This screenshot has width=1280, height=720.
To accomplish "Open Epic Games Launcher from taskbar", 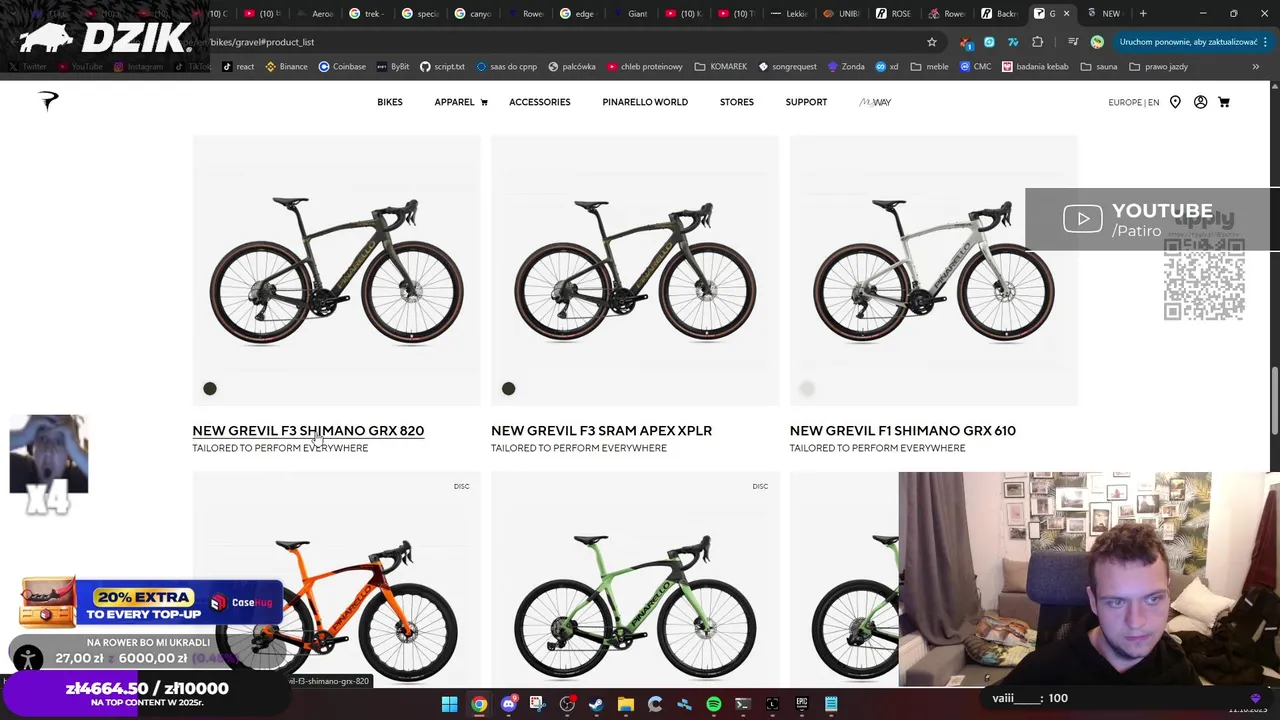I will [802, 704].
